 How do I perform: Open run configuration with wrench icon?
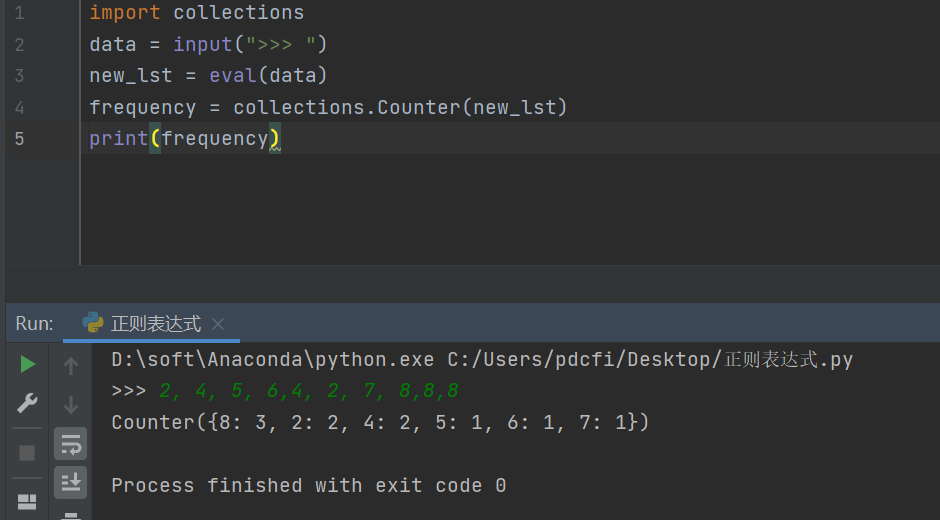(x=27, y=404)
